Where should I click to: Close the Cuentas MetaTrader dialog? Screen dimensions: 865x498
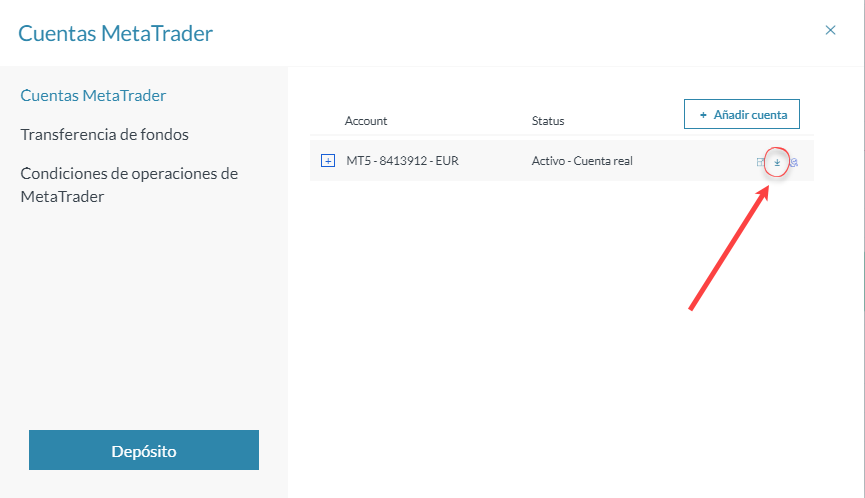point(830,30)
